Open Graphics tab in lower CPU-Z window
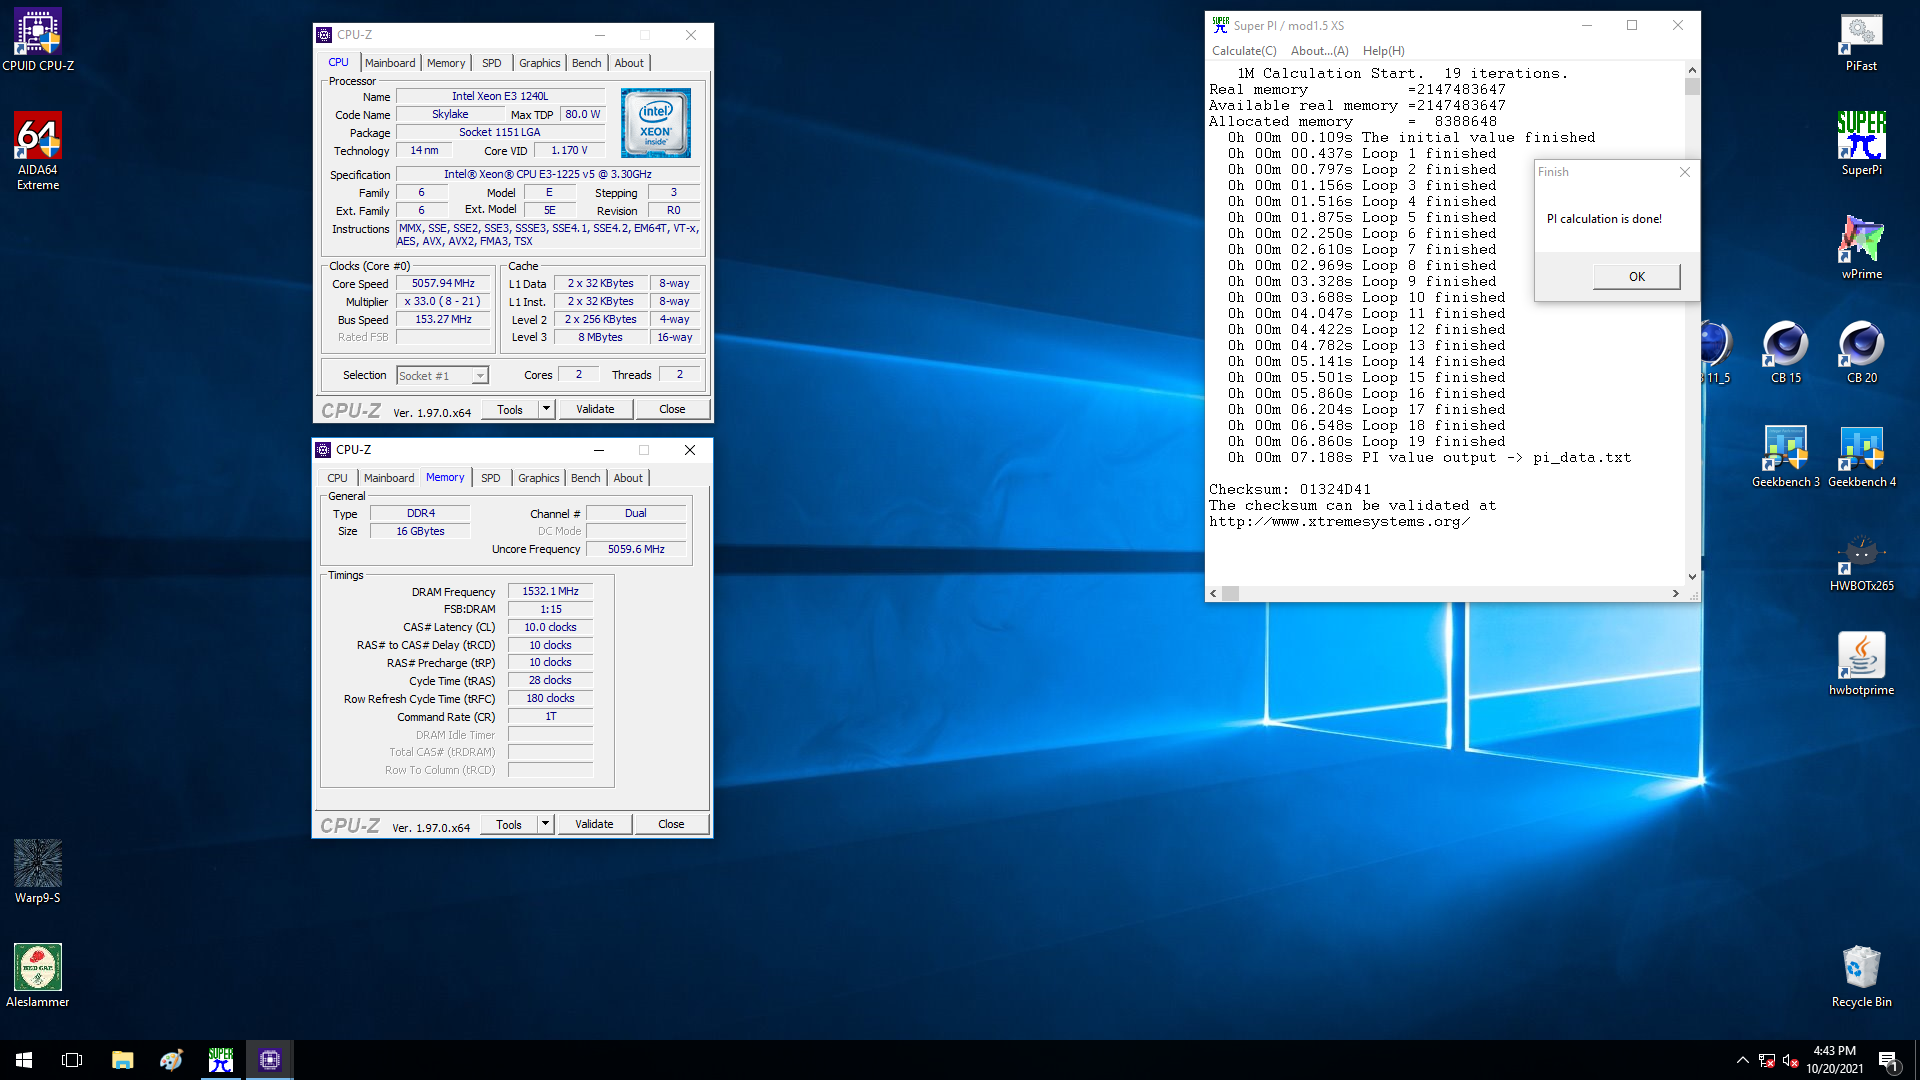The height and width of the screenshot is (1080, 1920). point(539,478)
